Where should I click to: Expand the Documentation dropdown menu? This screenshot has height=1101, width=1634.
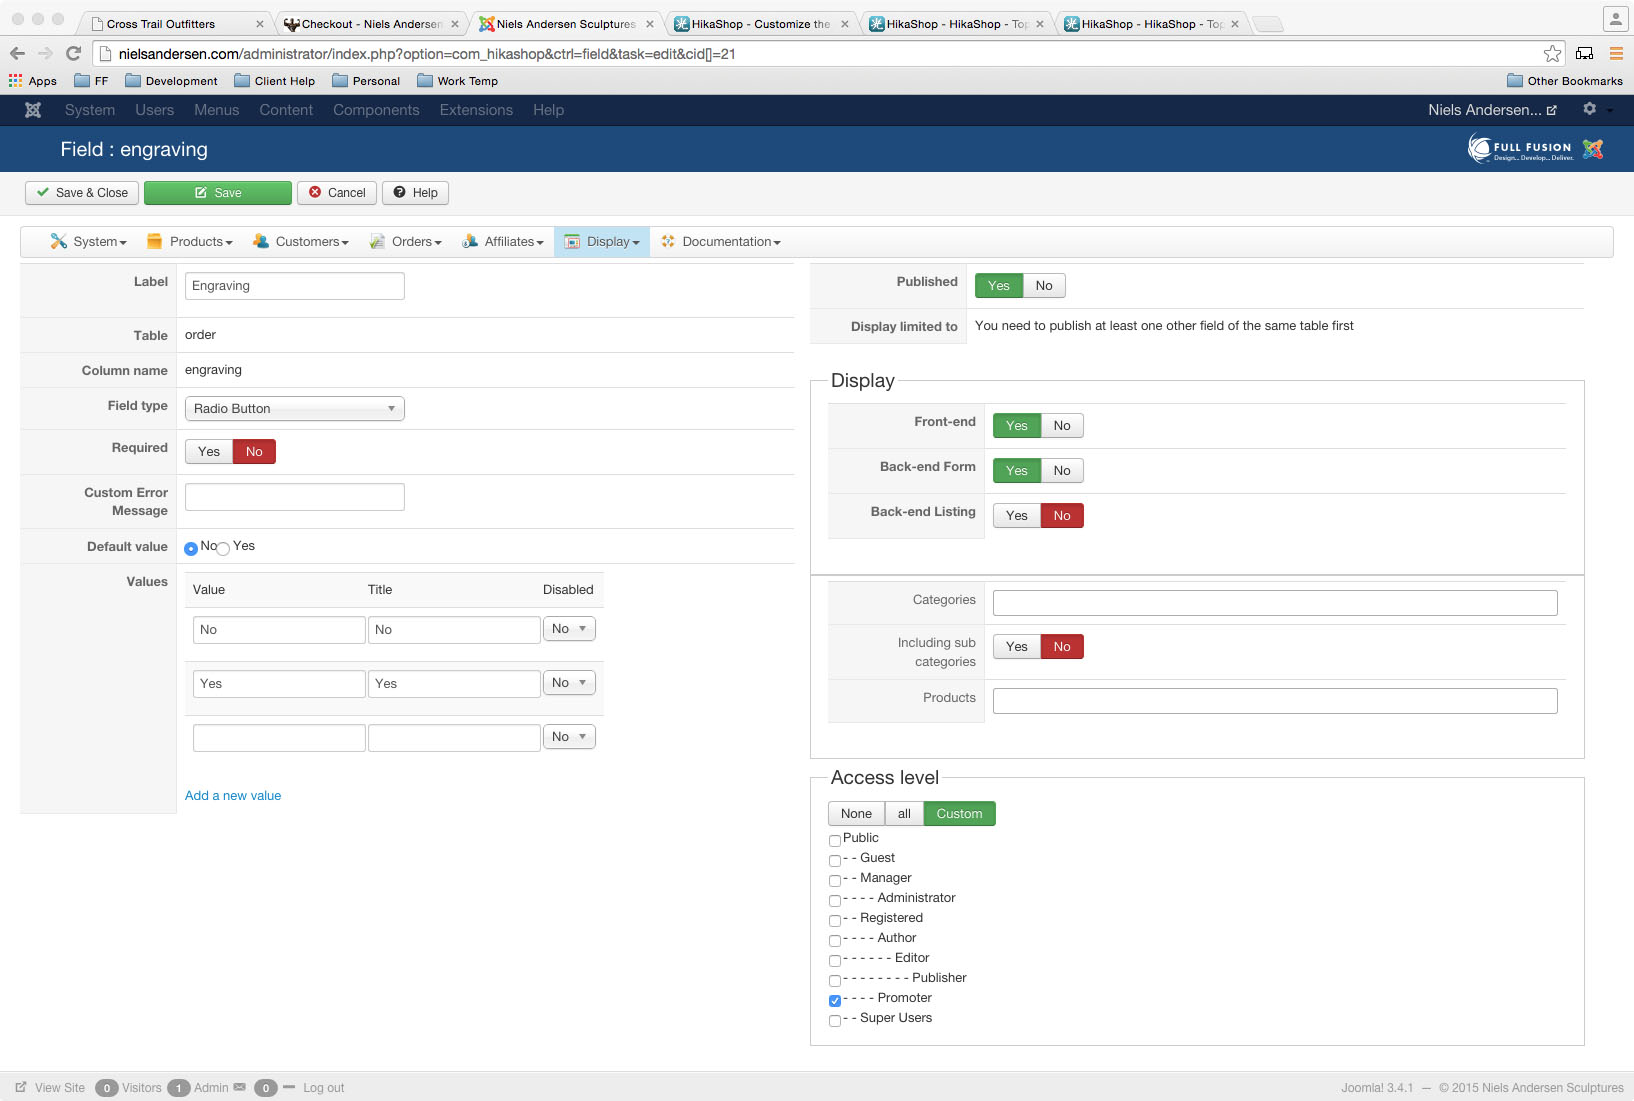pos(721,242)
